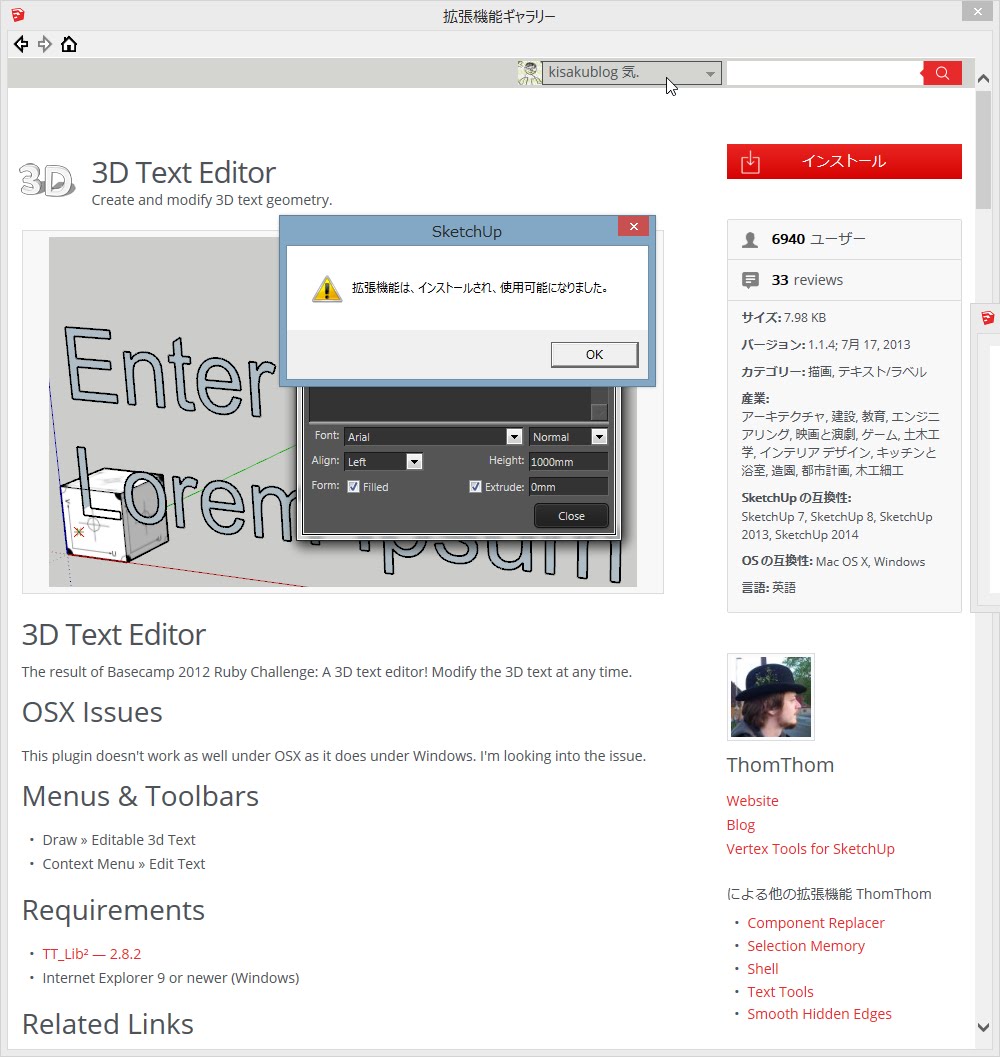Viewport: 1000px width, 1057px height.
Task: Click the reviews speech bubble icon
Action: [750, 280]
